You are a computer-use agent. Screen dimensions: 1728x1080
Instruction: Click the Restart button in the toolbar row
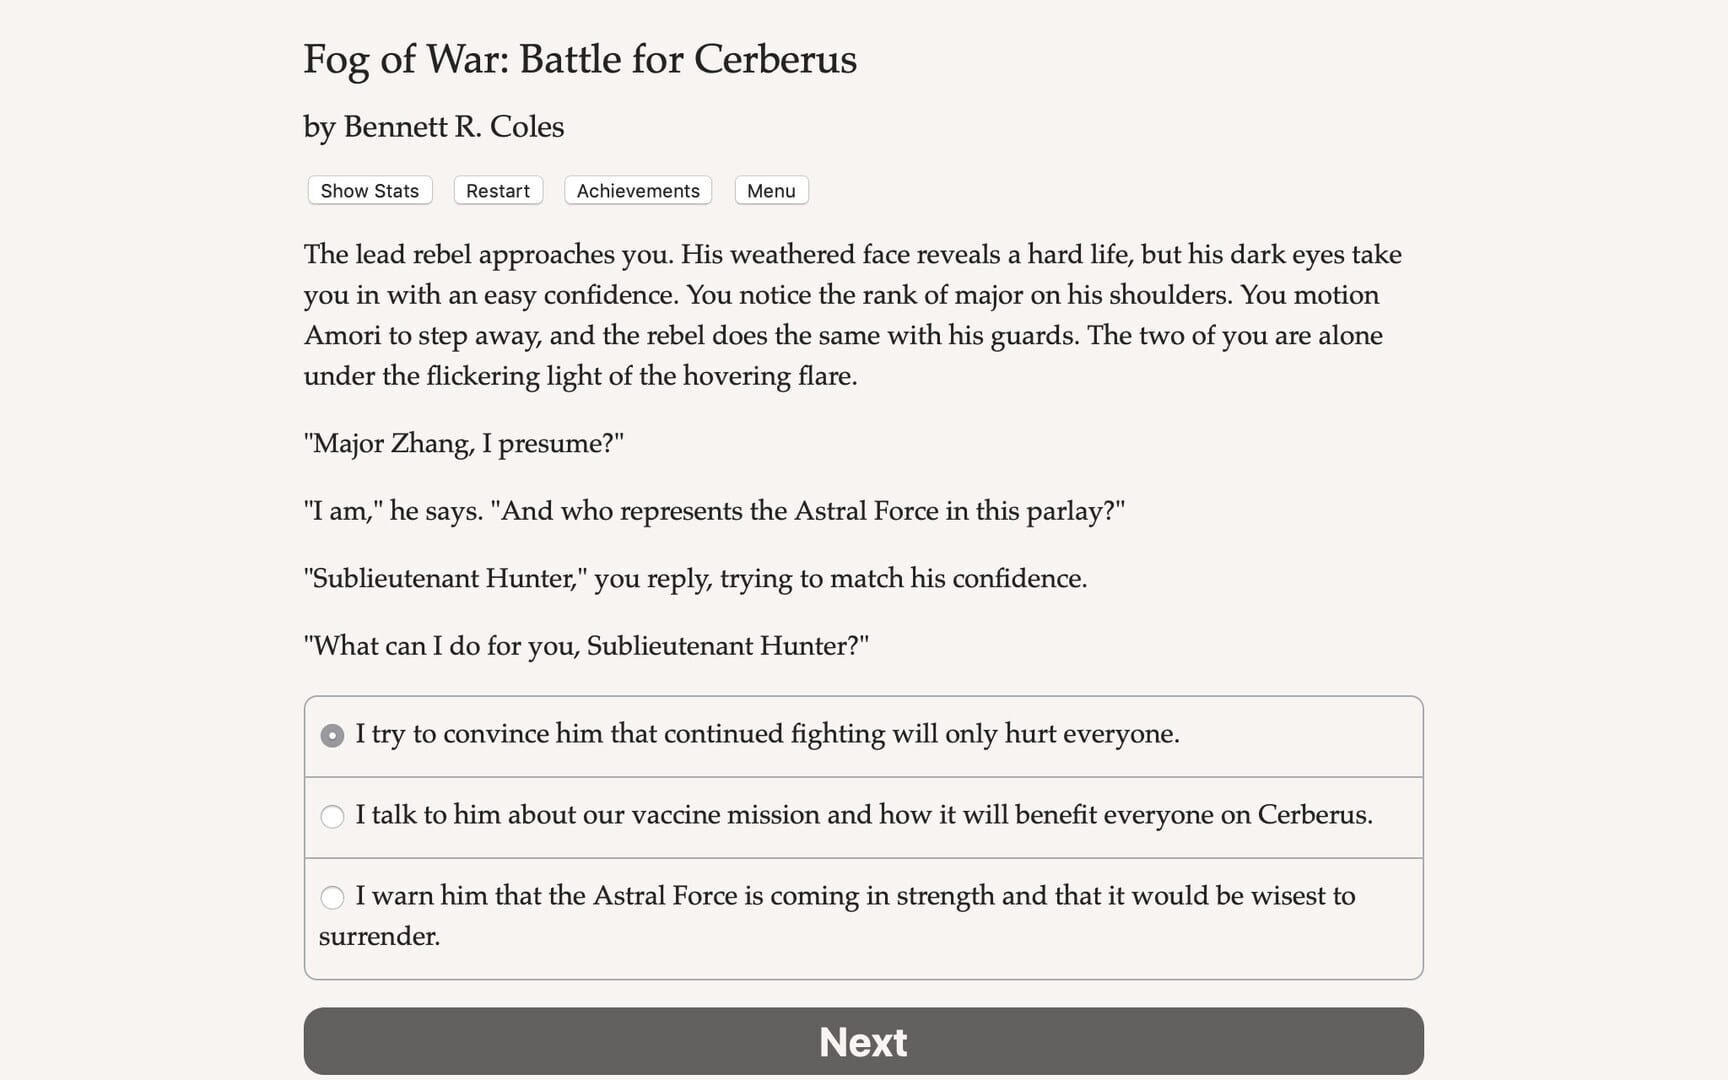tap(497, 190)
